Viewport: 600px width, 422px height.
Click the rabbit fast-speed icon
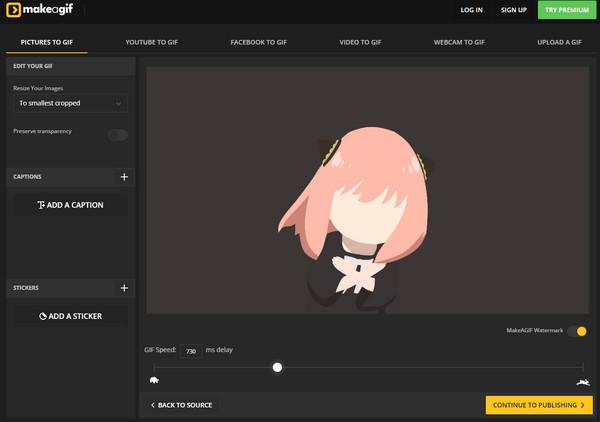pyautogui.click(x=583, y=382)
